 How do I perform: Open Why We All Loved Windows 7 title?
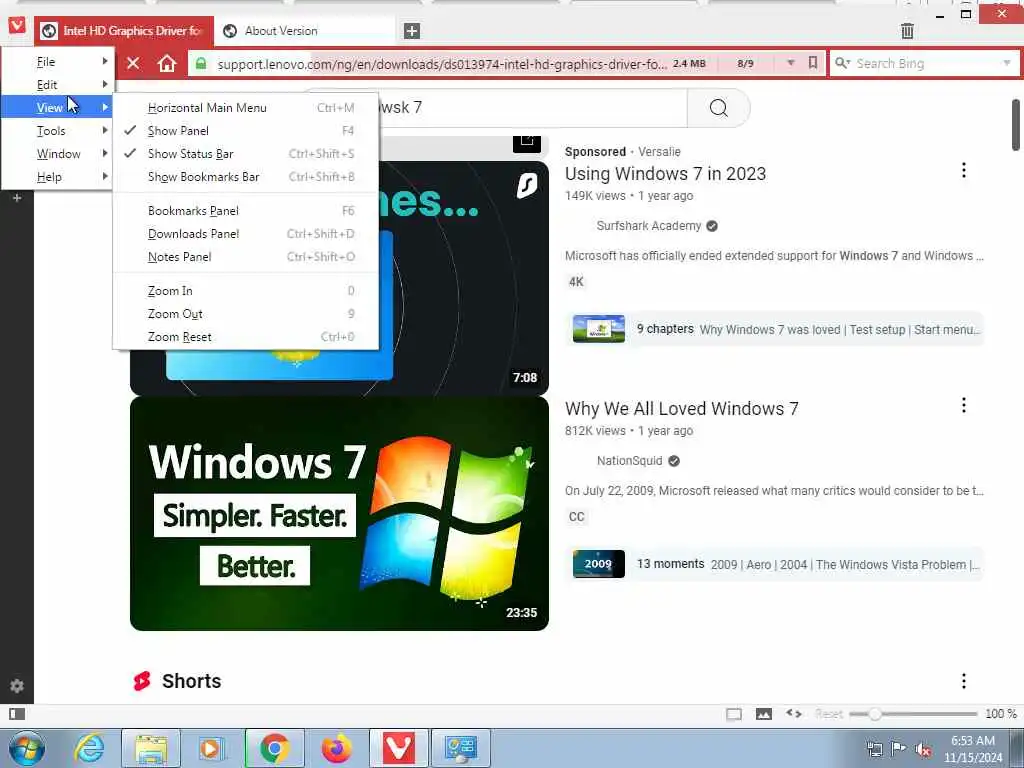[x=681, y=409]
